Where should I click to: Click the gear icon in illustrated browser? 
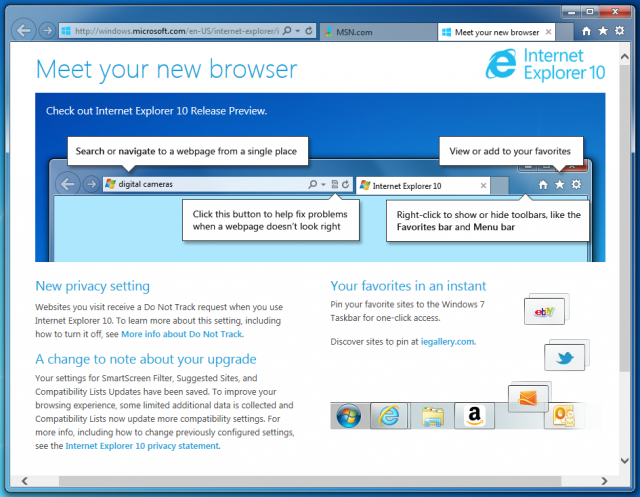pos(576,184)
